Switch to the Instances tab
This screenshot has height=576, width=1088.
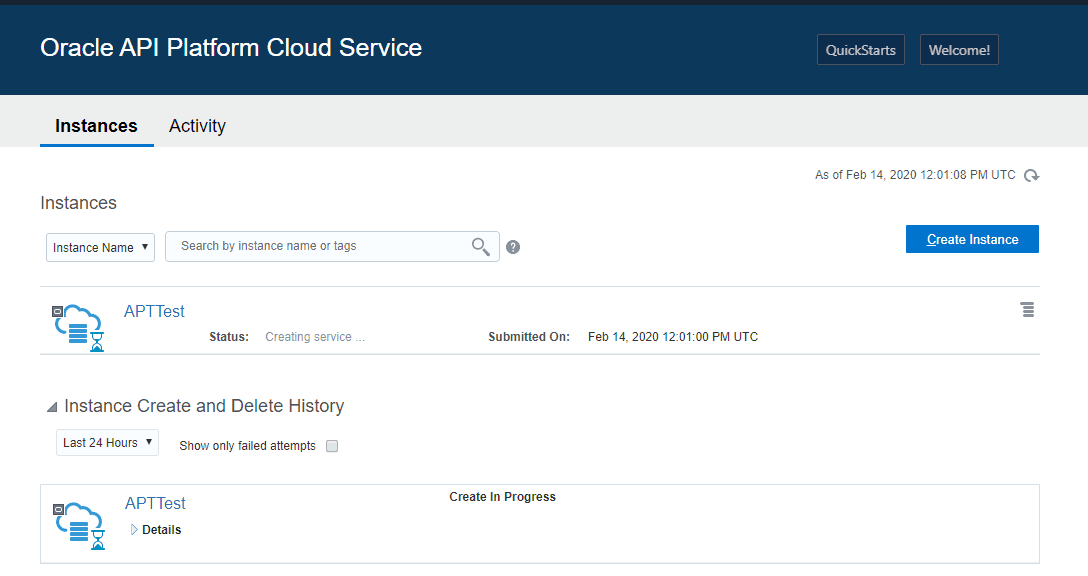pos(96,126)
